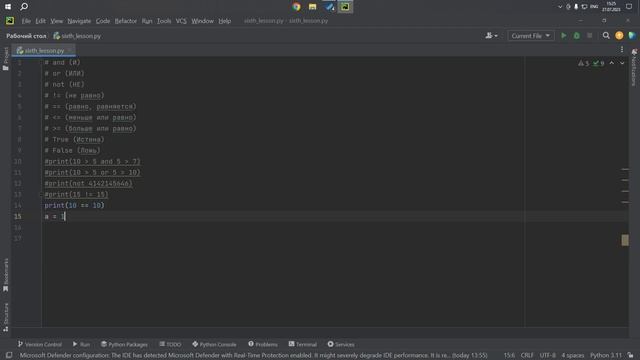Show the warnings count inspection widget

pyautogui.click(x=584, y=63)
